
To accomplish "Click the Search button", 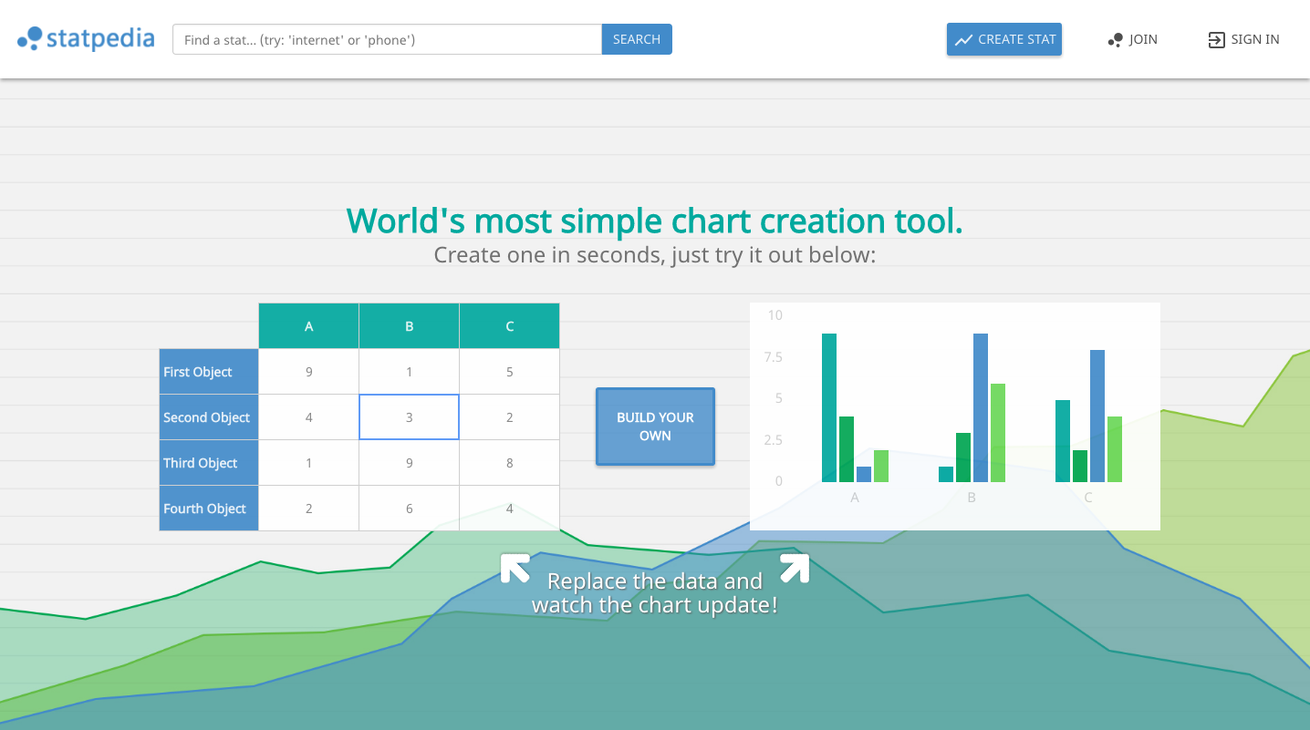I will [637, 39].
